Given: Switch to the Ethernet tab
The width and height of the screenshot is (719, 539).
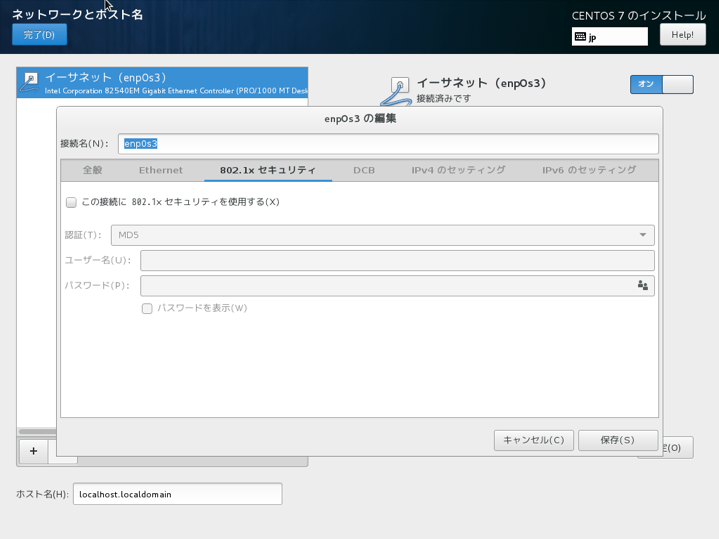Looking at the screenshot, I should pos(160,170).
